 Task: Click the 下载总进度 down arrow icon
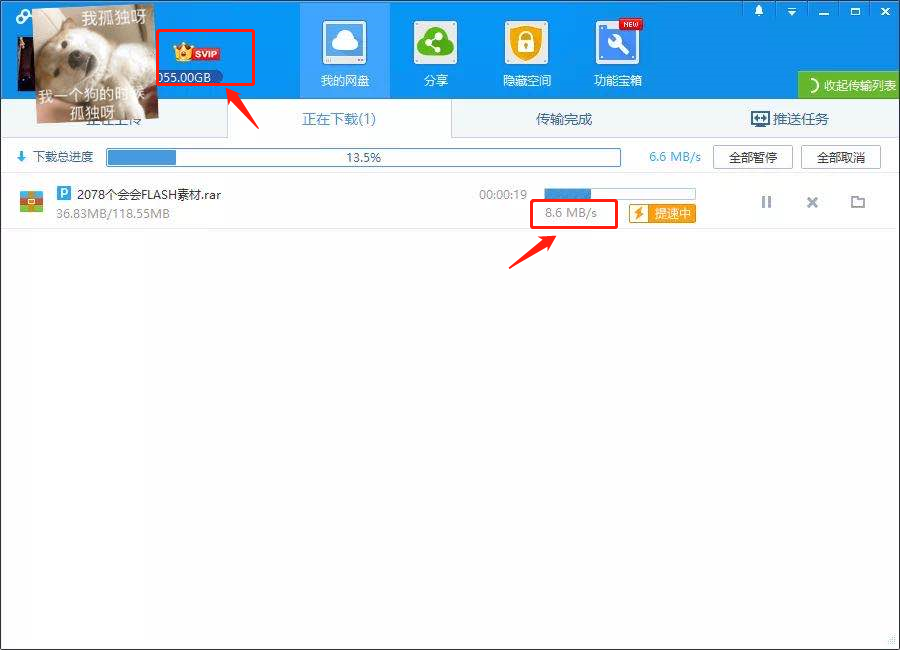[21, 156]
